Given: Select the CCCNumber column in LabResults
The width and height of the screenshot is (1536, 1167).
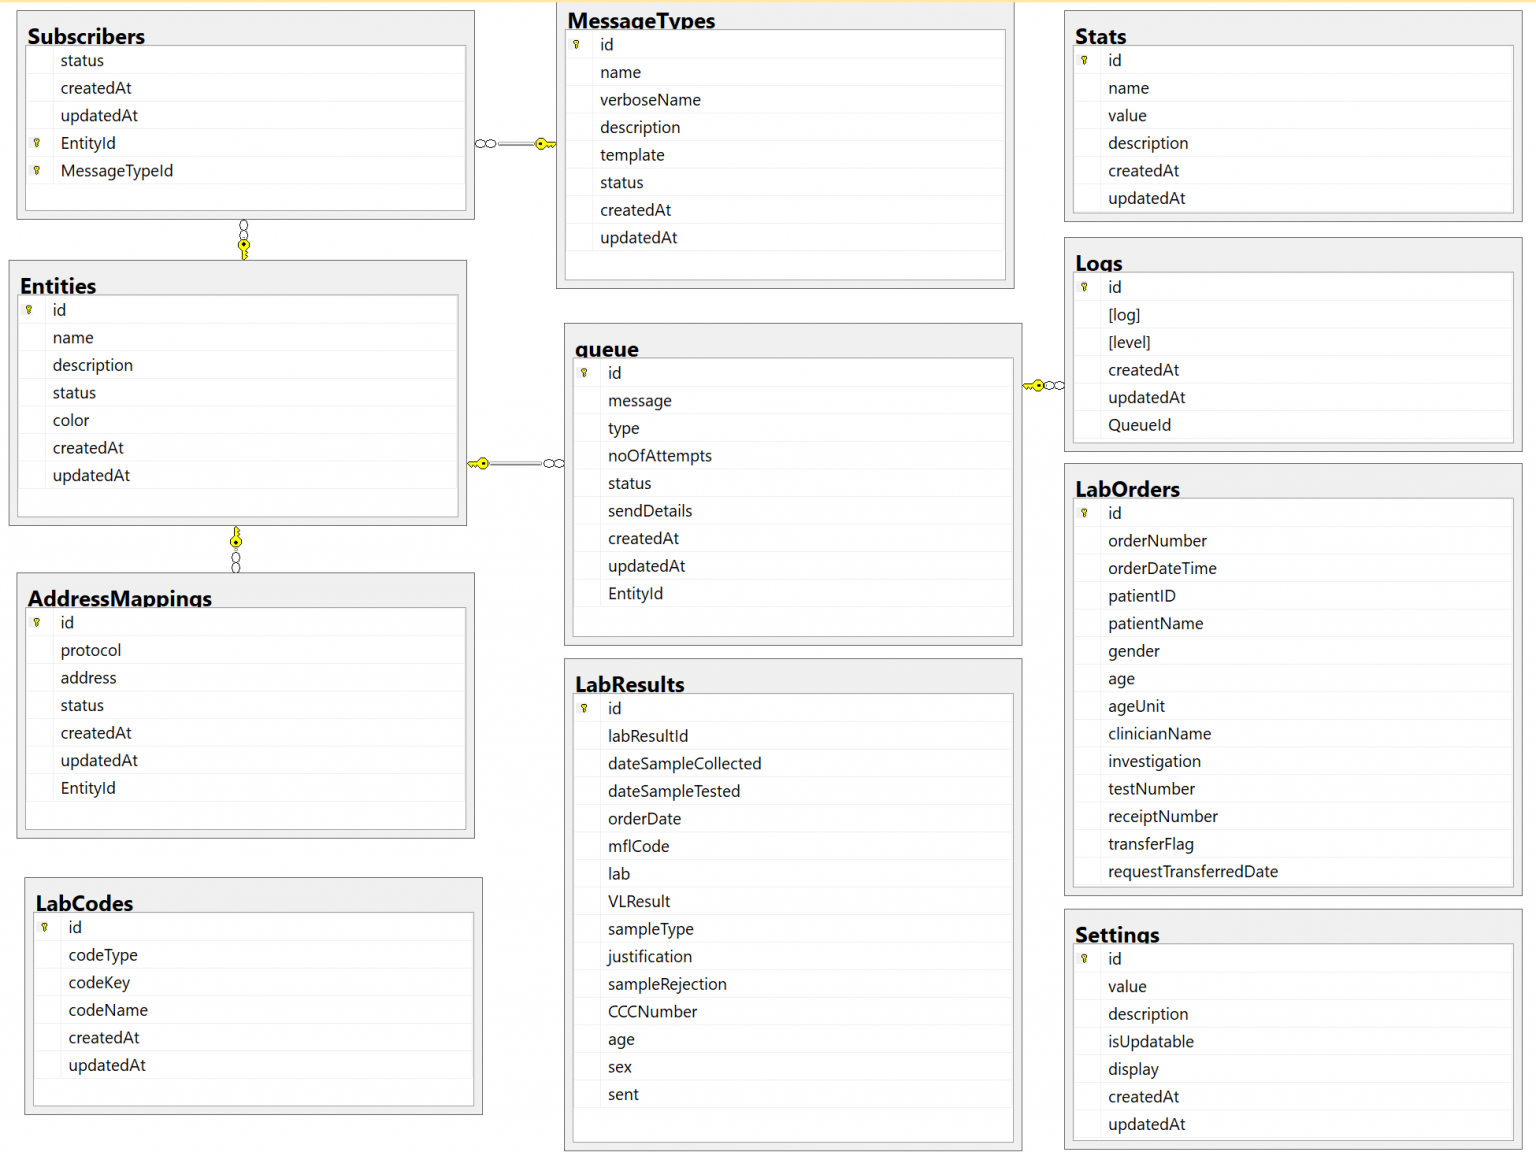Looking at the screenshot, I should point(793,1012).
